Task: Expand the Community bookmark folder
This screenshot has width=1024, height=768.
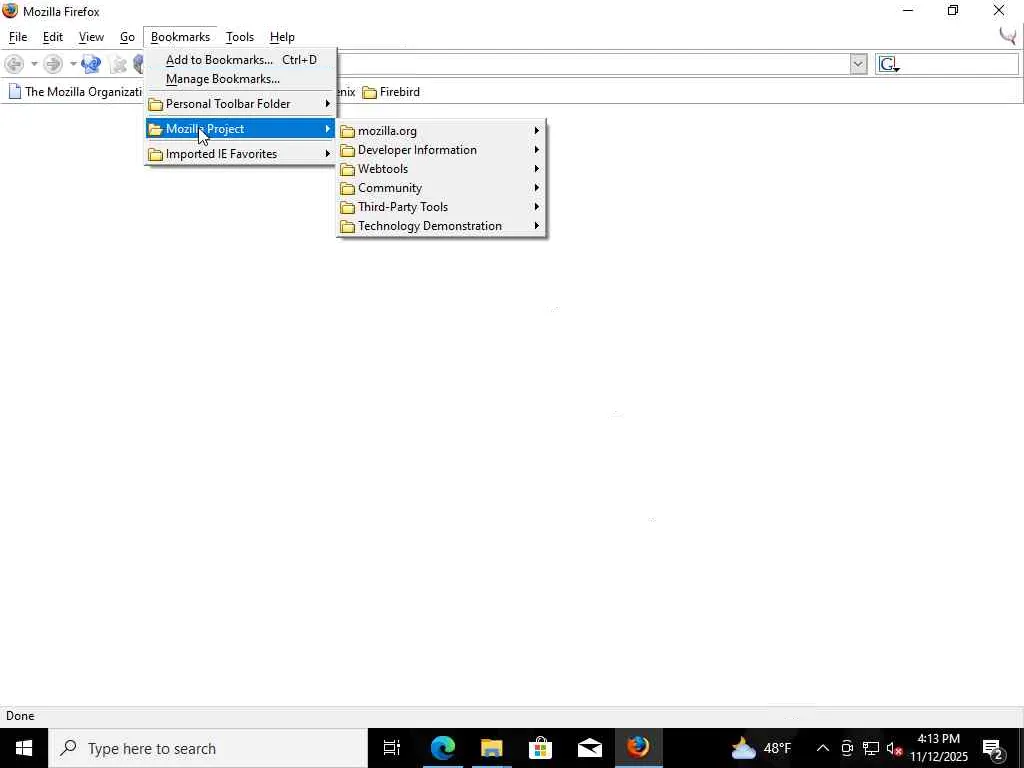Action: pos(441,187)
